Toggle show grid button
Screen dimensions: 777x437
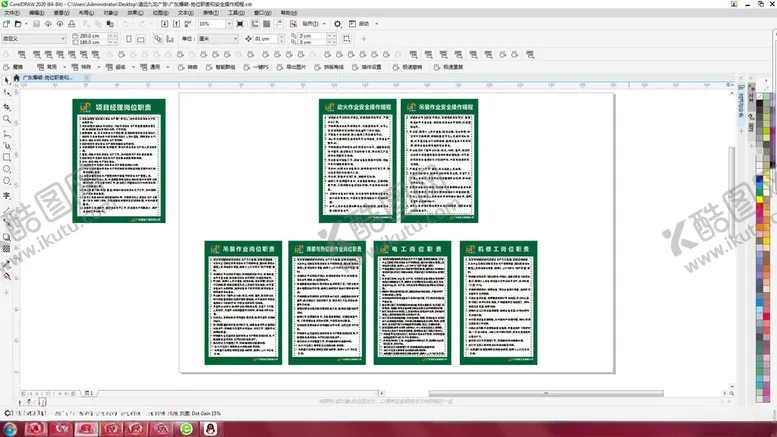pyautogui.click(x=267, y=24)
